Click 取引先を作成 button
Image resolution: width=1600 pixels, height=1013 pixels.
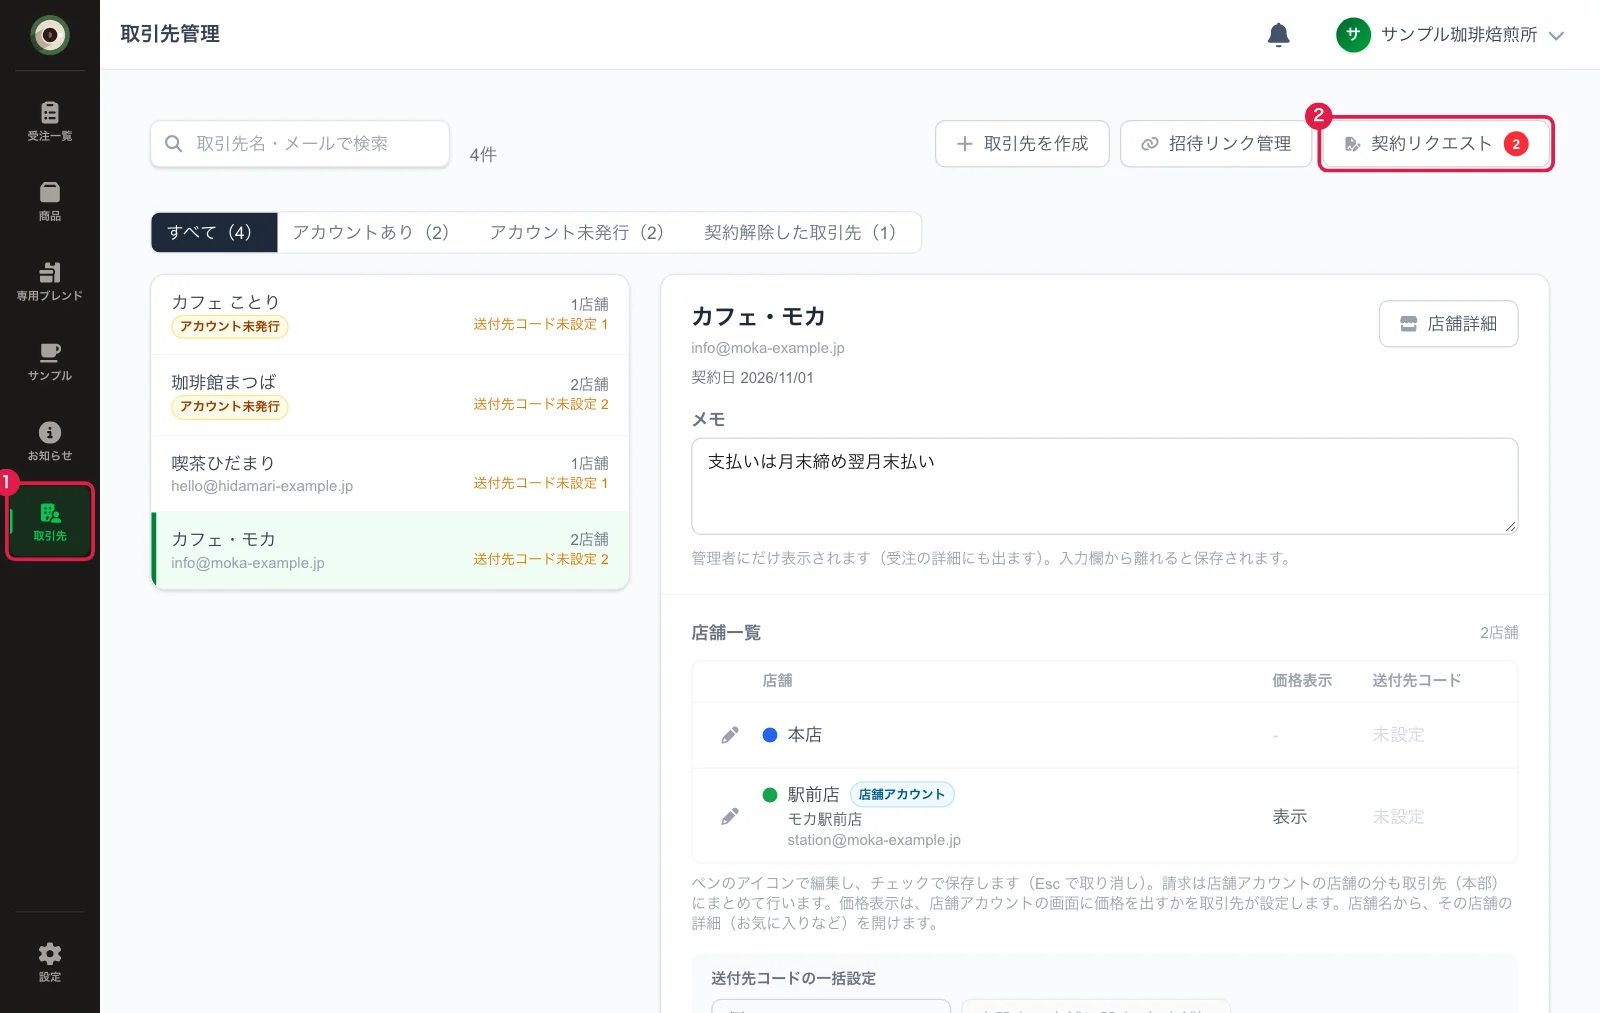(1022, 144)
